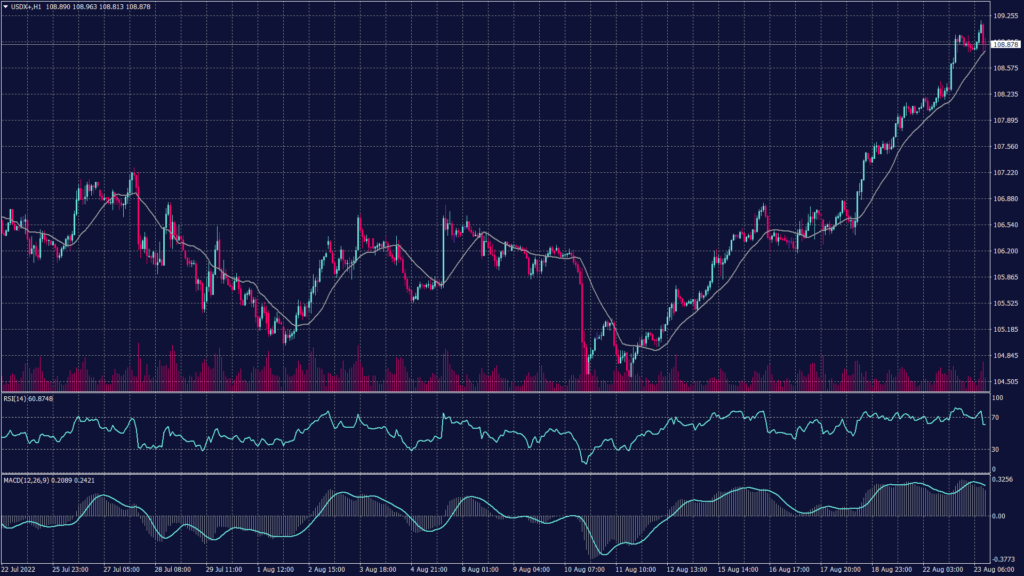Open the USDX+ symbol dropdown arrow
The height and width of the screenshot is (576, 1024).
click(8, 6)
